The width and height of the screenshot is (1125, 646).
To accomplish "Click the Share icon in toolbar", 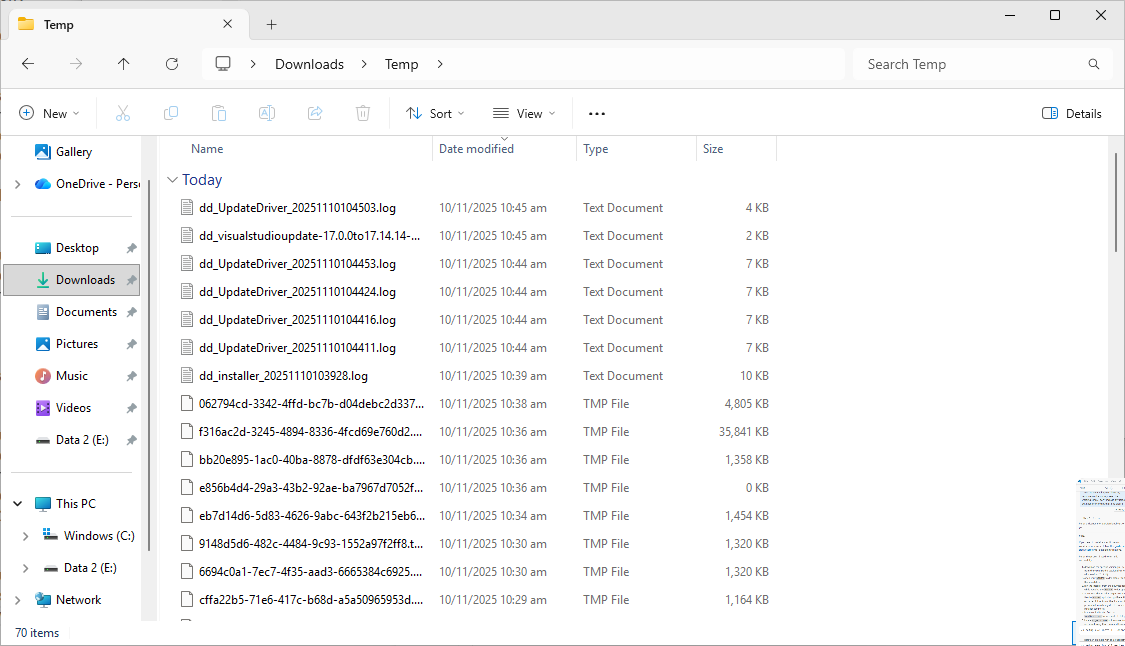I will point(315,113).
